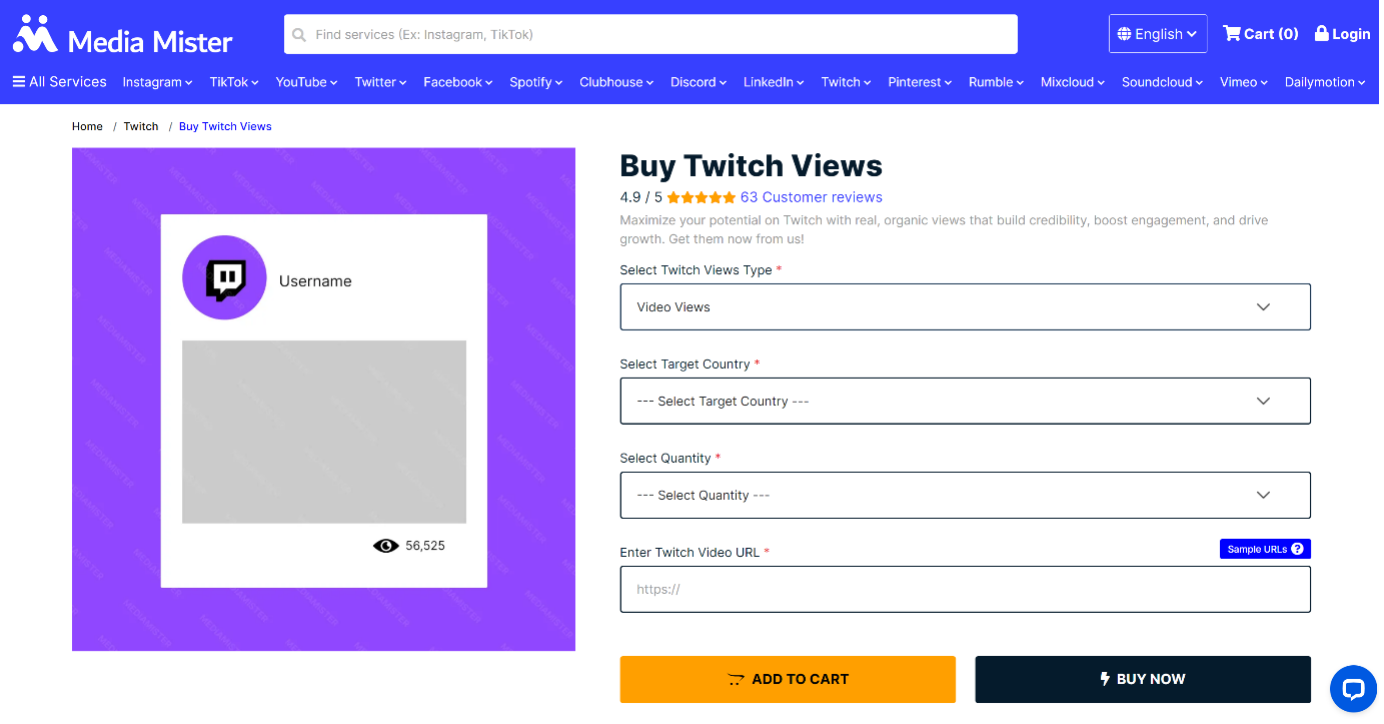
Task: Open the Twitch Views Type dropdown
Action: pyautogui.click(x=965, y=307)
